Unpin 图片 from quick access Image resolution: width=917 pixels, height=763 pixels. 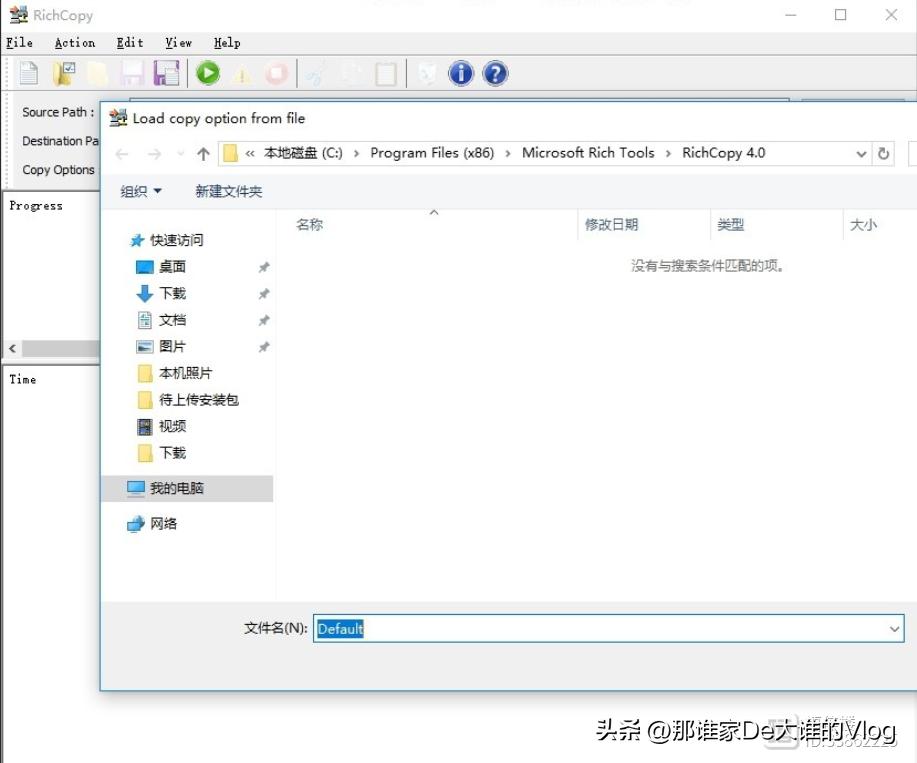(263, 347)
